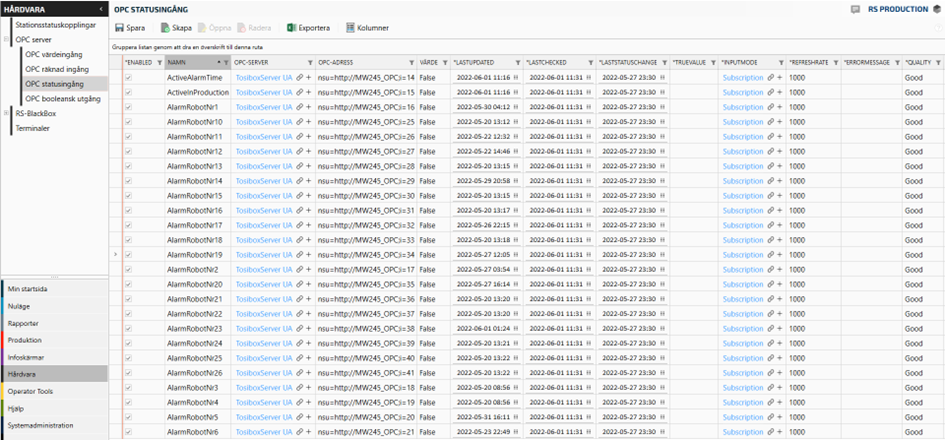Toggle Enabled checkbox for AlarmRobotNr2
Screen dimensions: 945x440
pyautogui.click(x=128, y=270)
